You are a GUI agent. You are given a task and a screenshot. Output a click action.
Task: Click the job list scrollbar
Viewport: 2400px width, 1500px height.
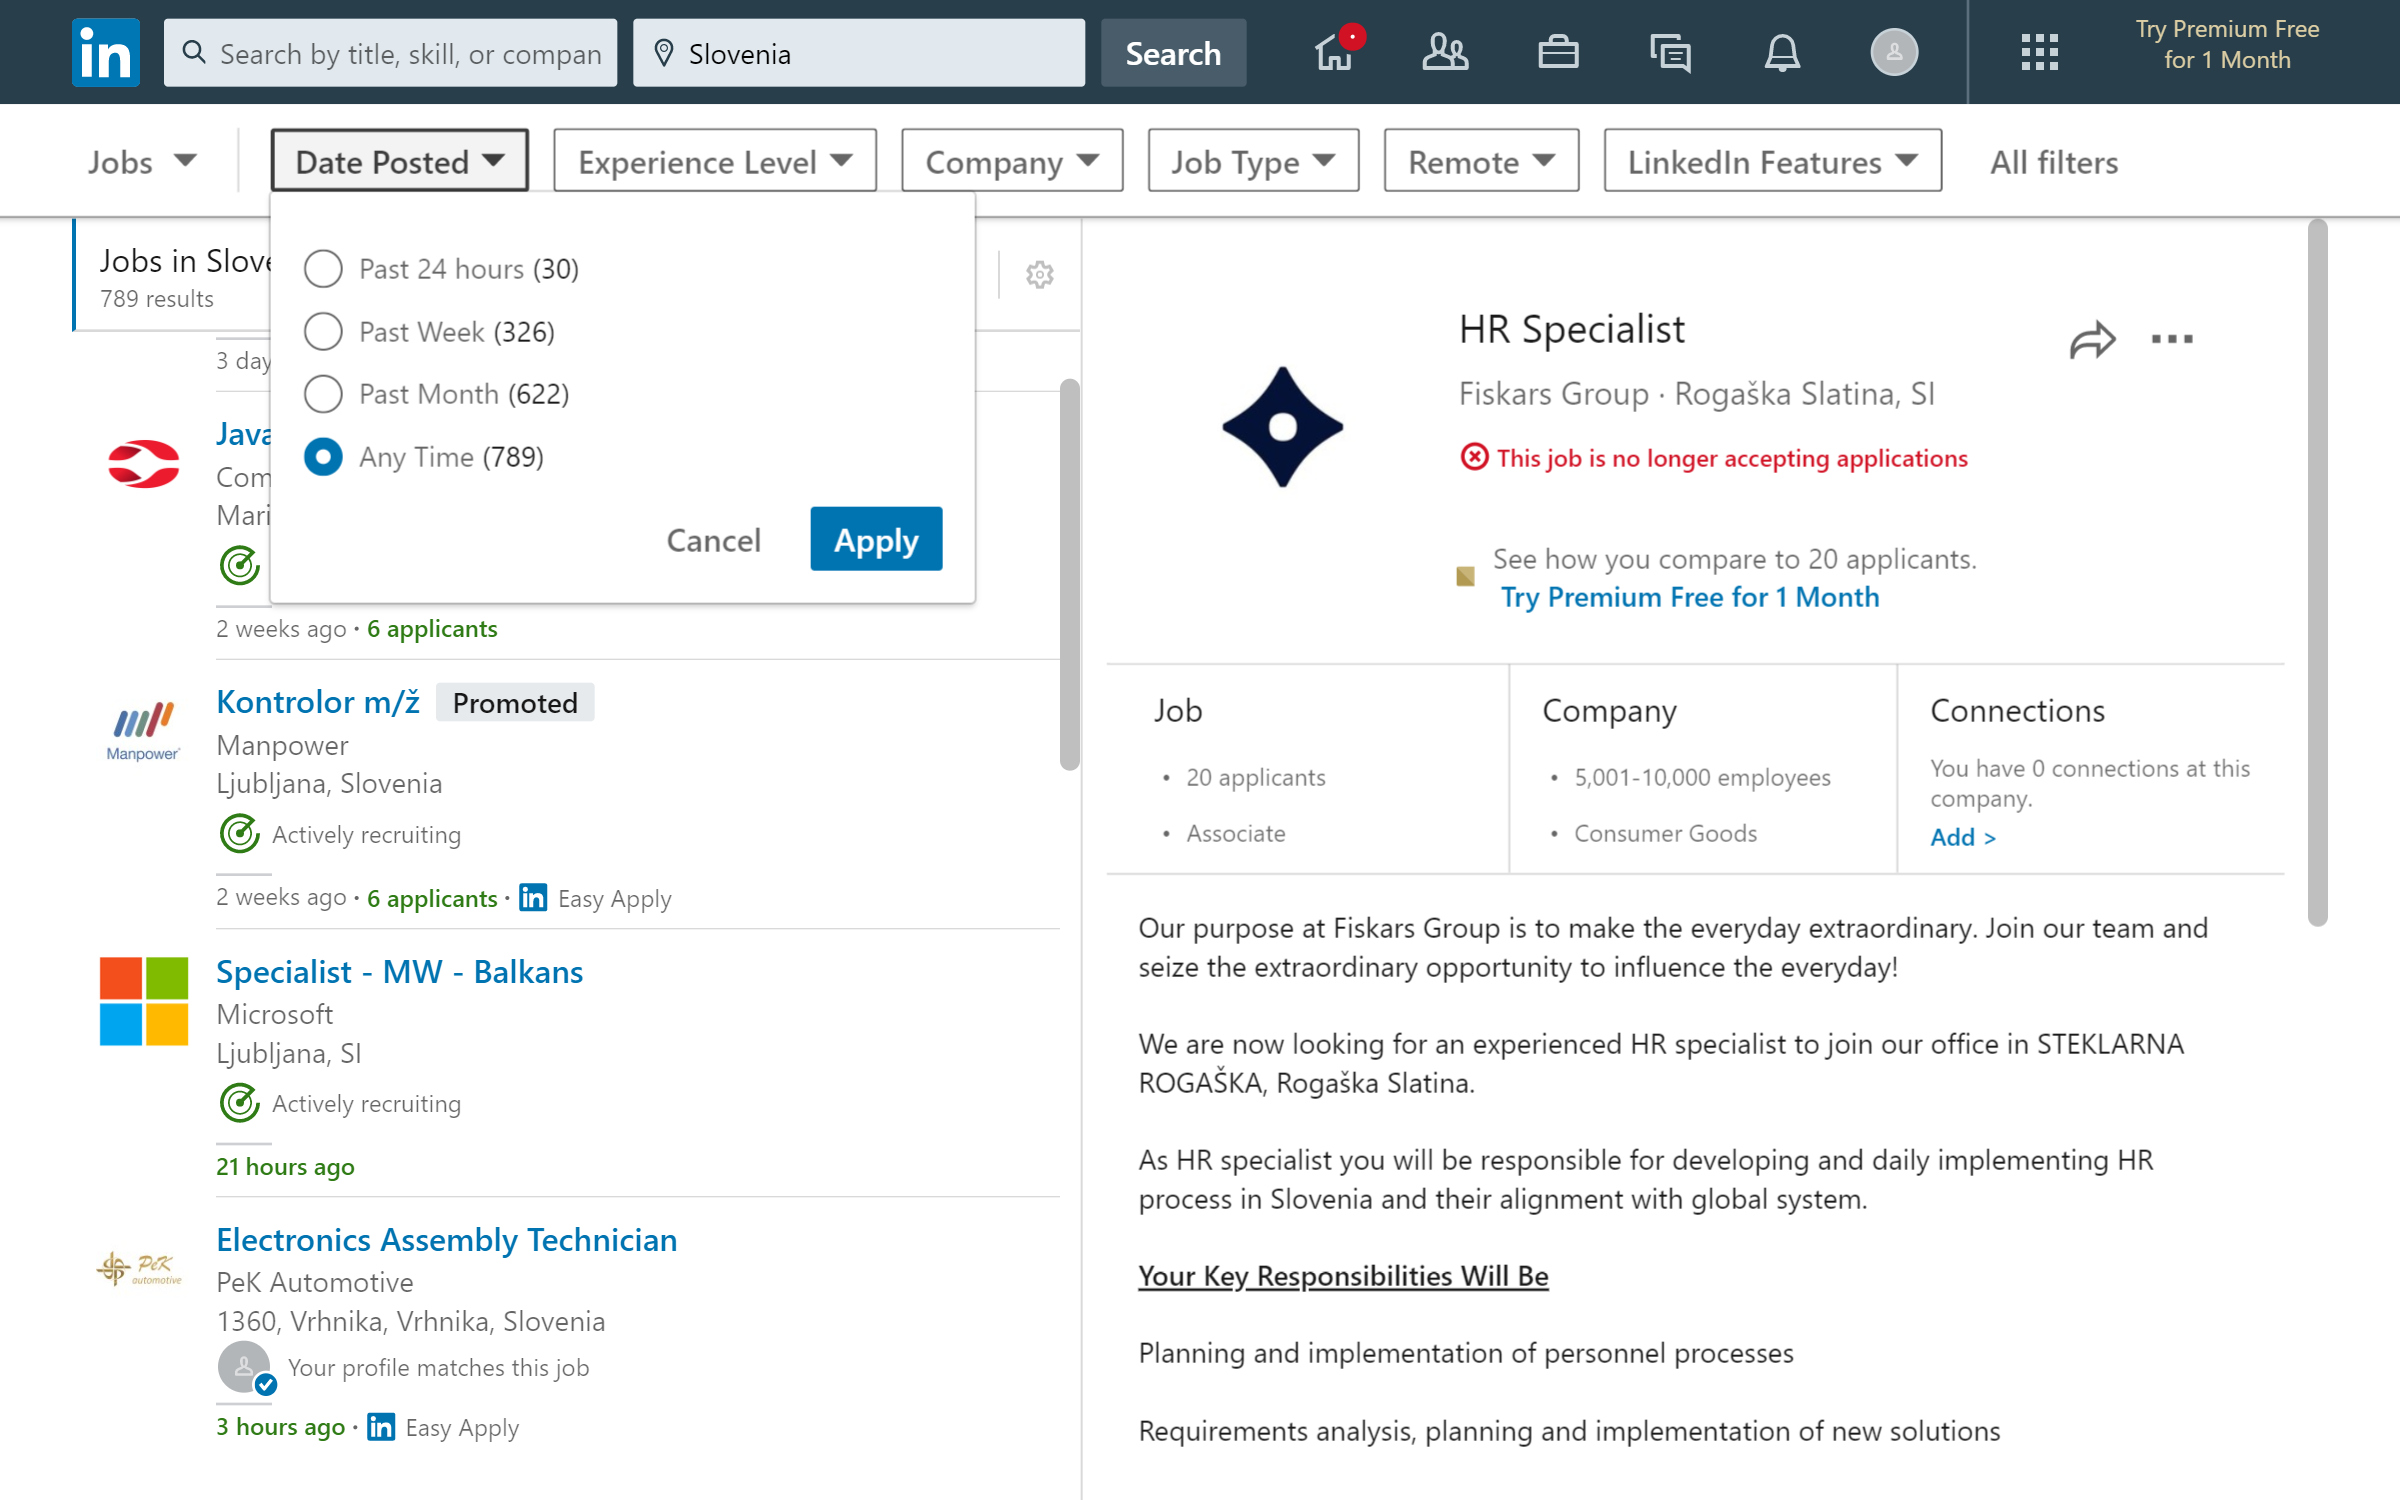point(1070,575)
